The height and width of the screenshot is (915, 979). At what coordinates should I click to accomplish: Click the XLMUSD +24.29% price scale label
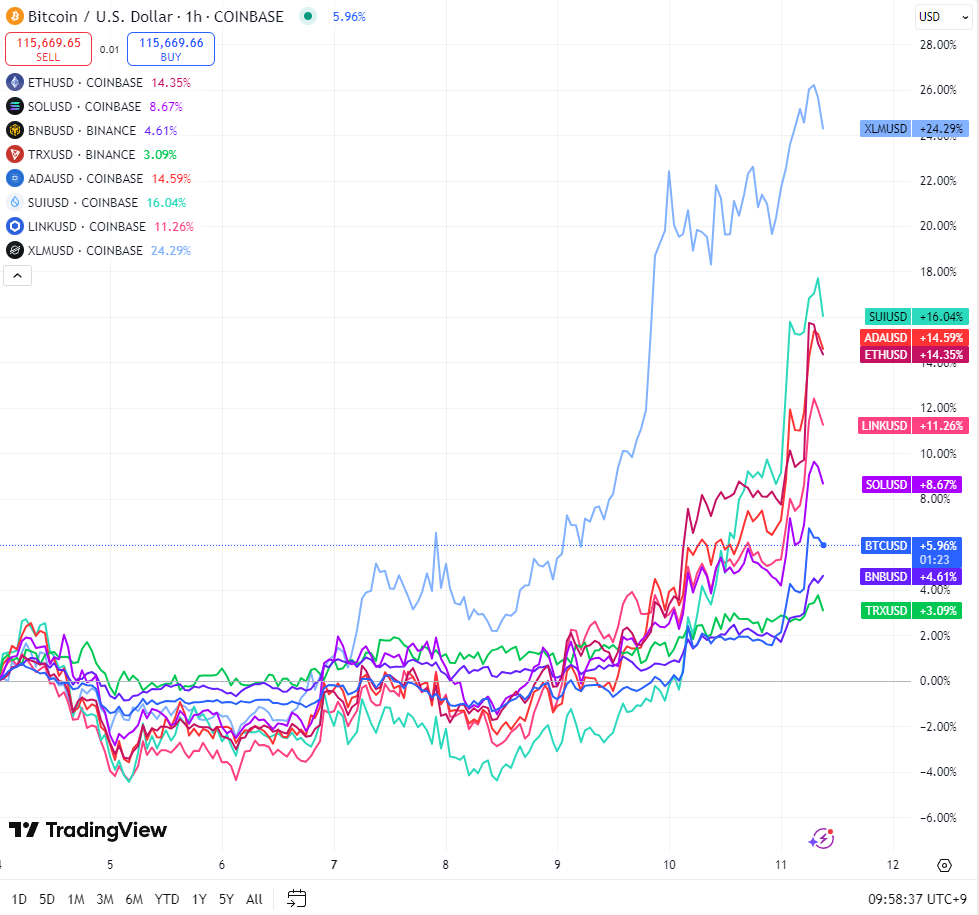pos(914,129)
